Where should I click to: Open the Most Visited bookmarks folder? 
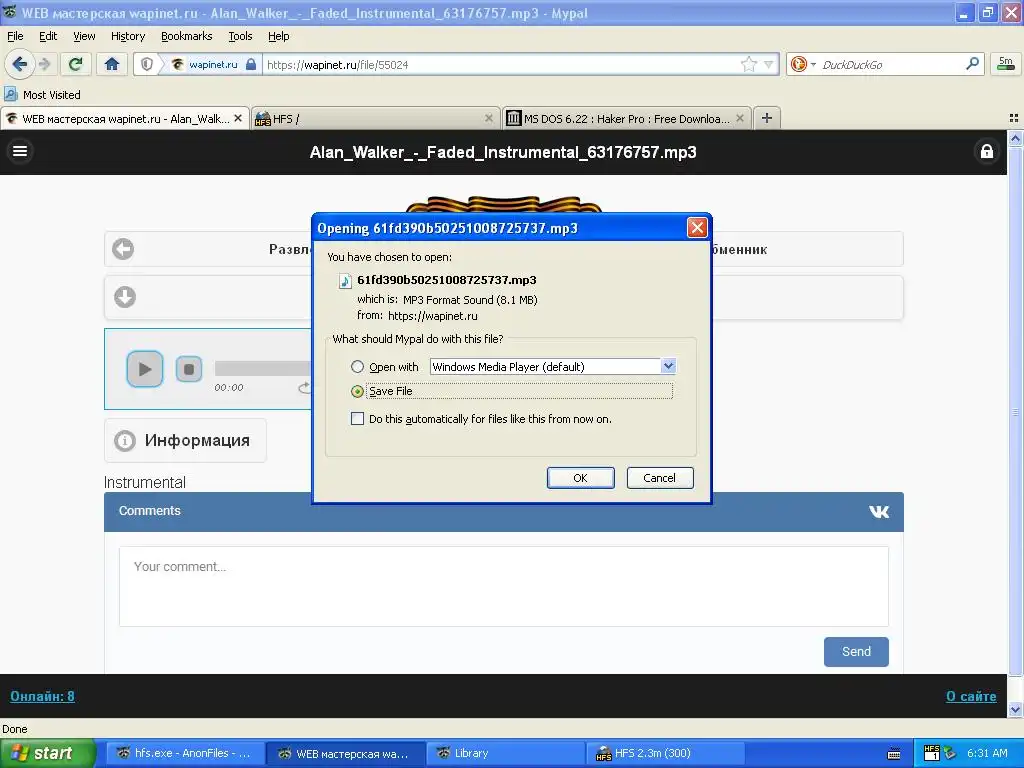click(43, 95)
